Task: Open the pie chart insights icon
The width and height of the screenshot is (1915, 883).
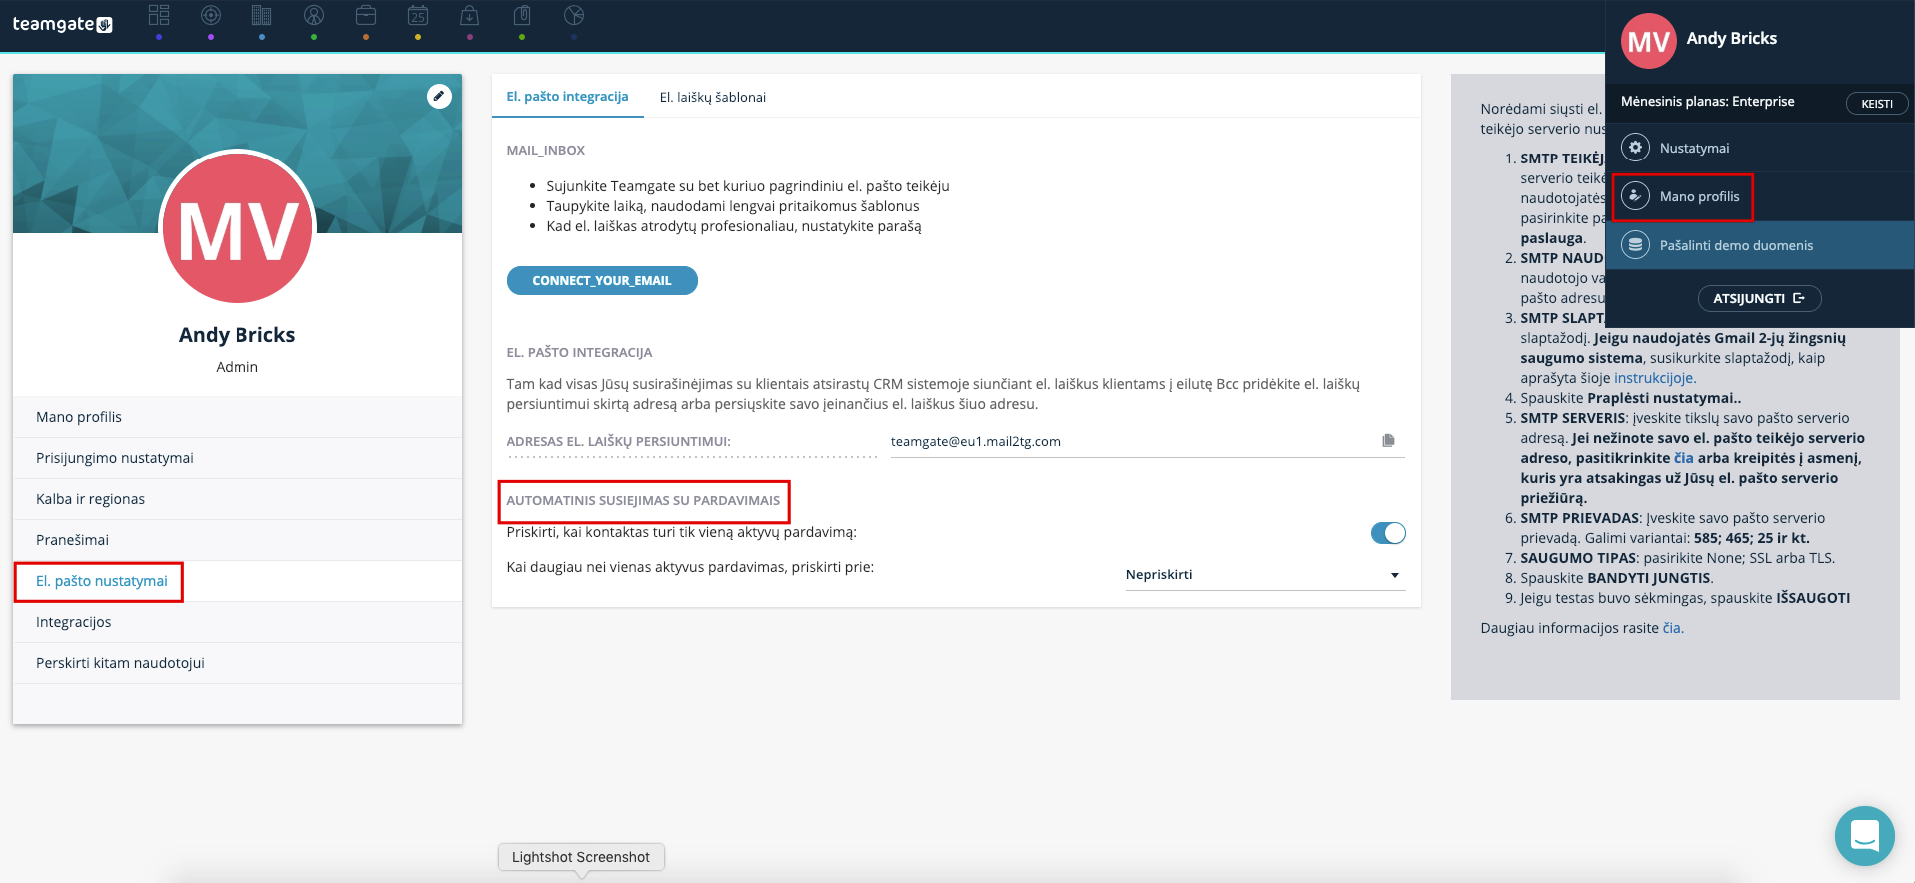Action: tap(574, 16)
